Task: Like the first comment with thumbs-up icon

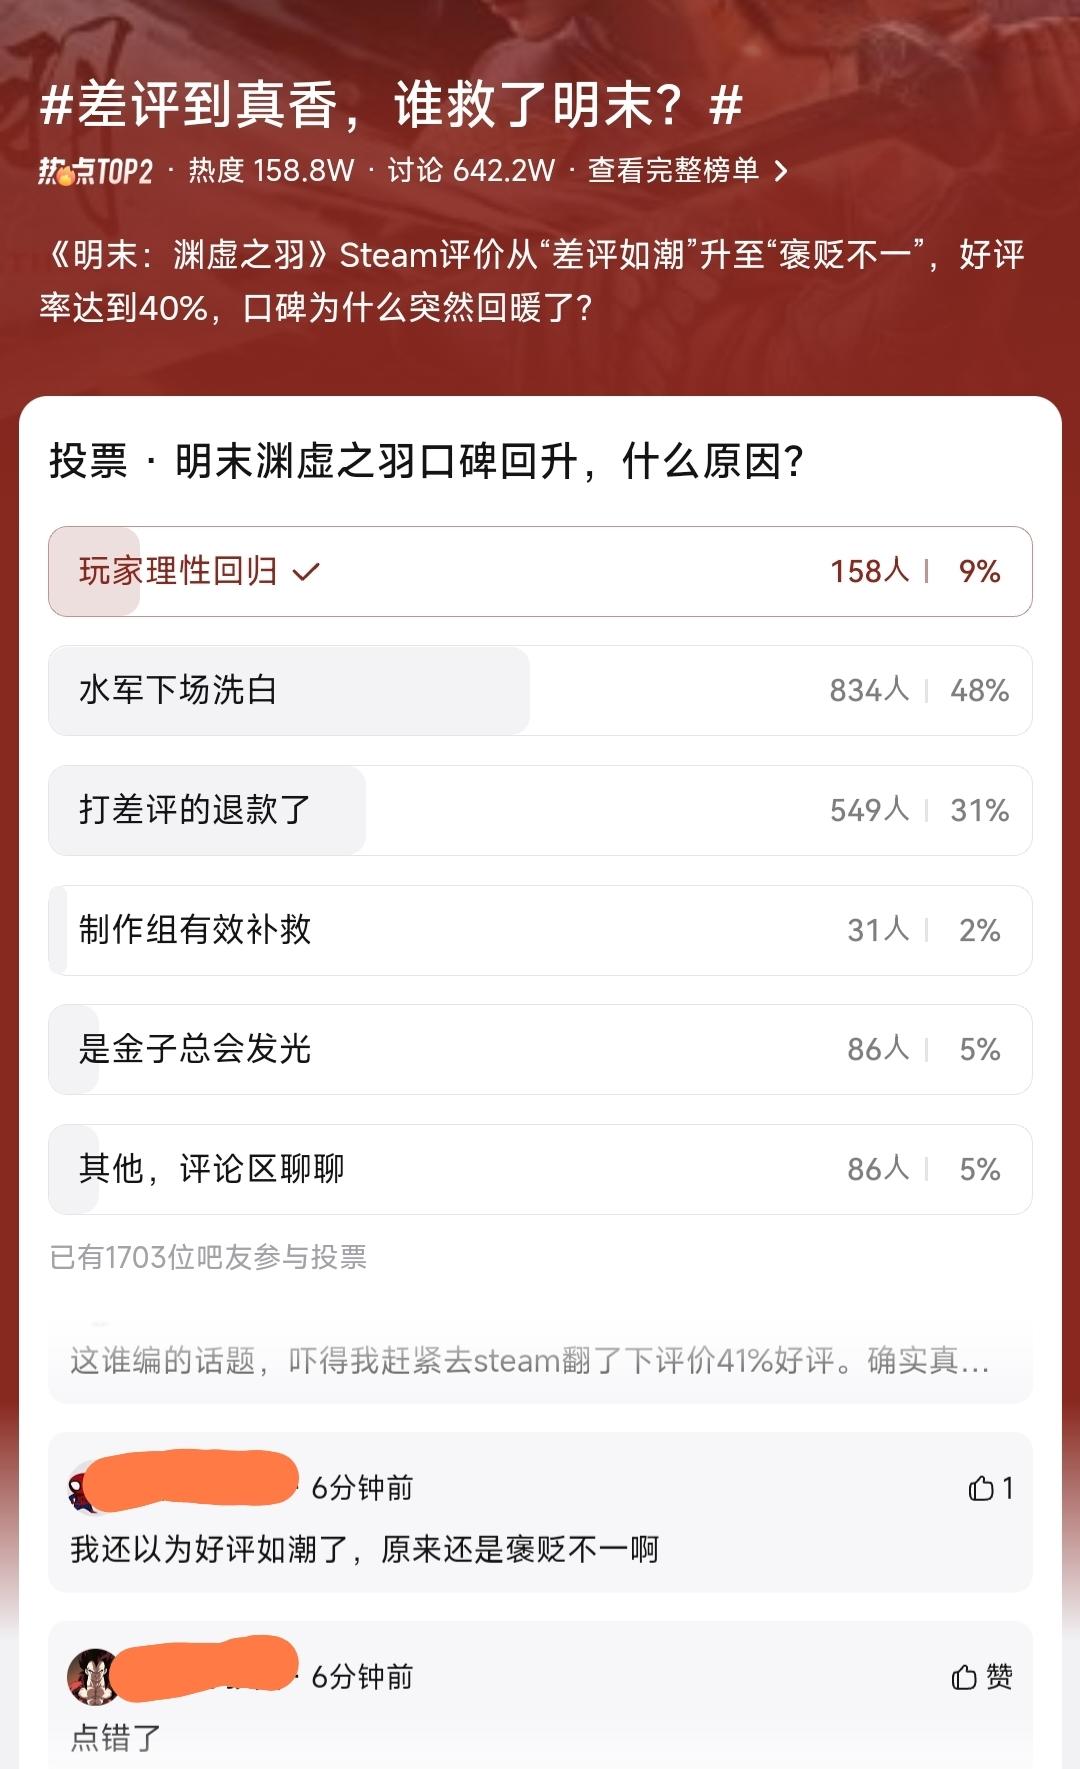Action: pos(990,1488)
